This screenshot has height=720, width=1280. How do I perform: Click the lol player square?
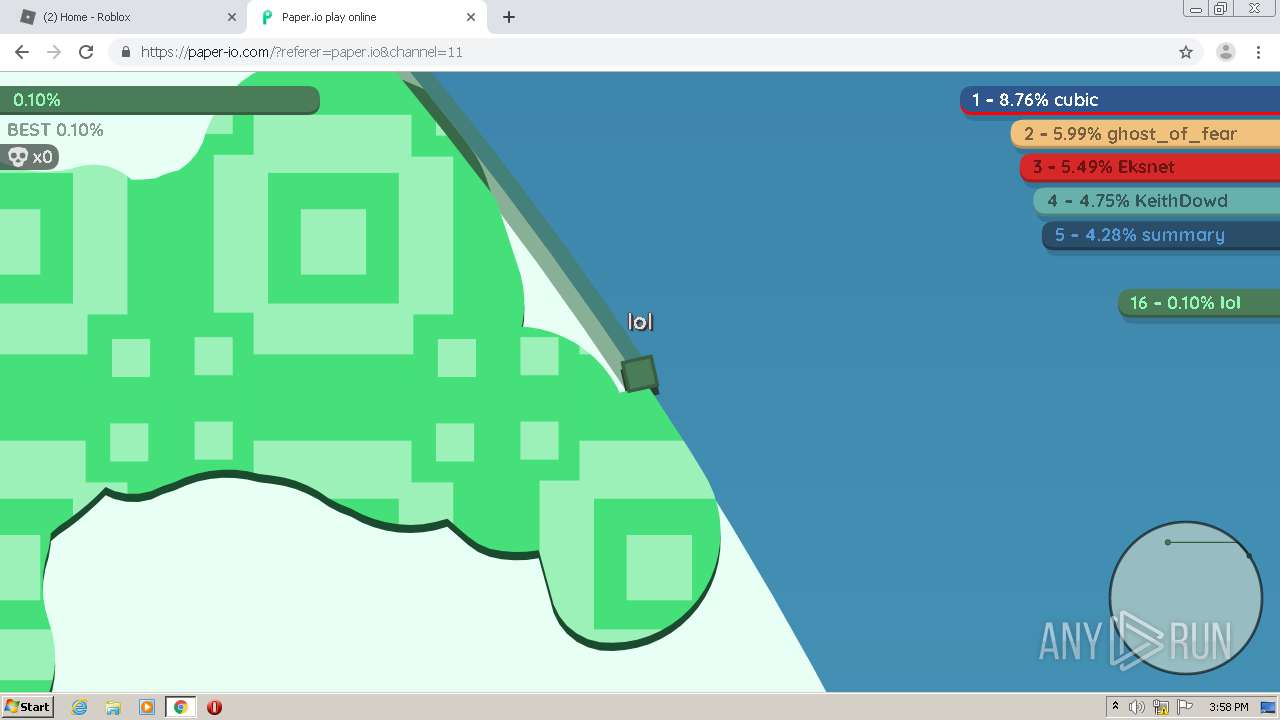pos(639,374)
